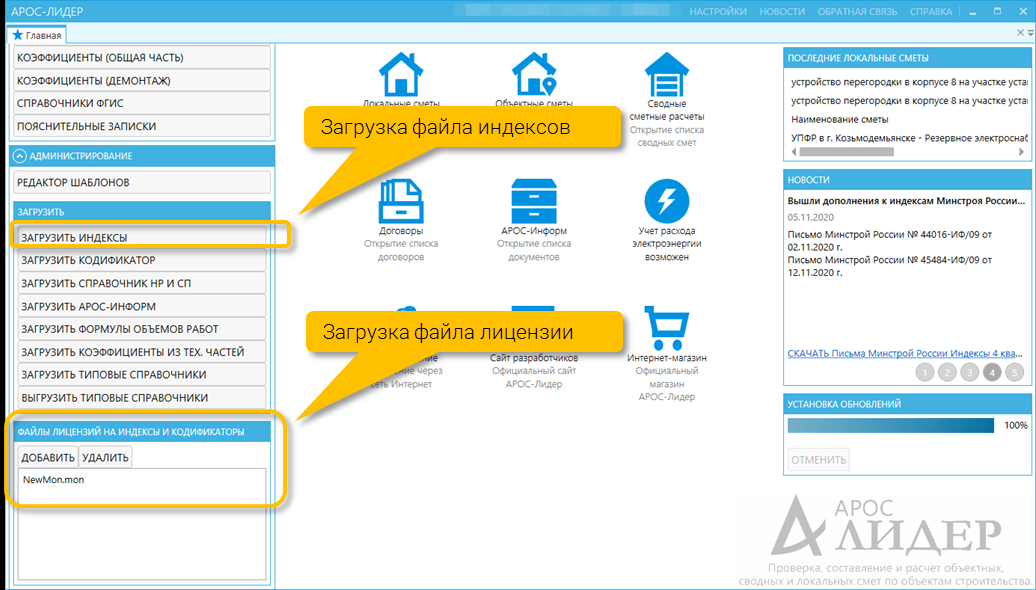1036x590 pixels.
Task: Click ЗАГРУЗИТЬ СПРАВОЧНИК НР И СП
Action: [142, 283]
